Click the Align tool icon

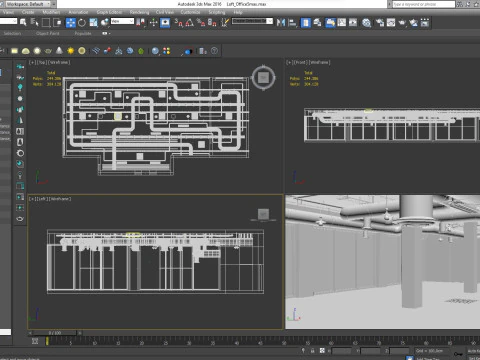coord(292,22)
